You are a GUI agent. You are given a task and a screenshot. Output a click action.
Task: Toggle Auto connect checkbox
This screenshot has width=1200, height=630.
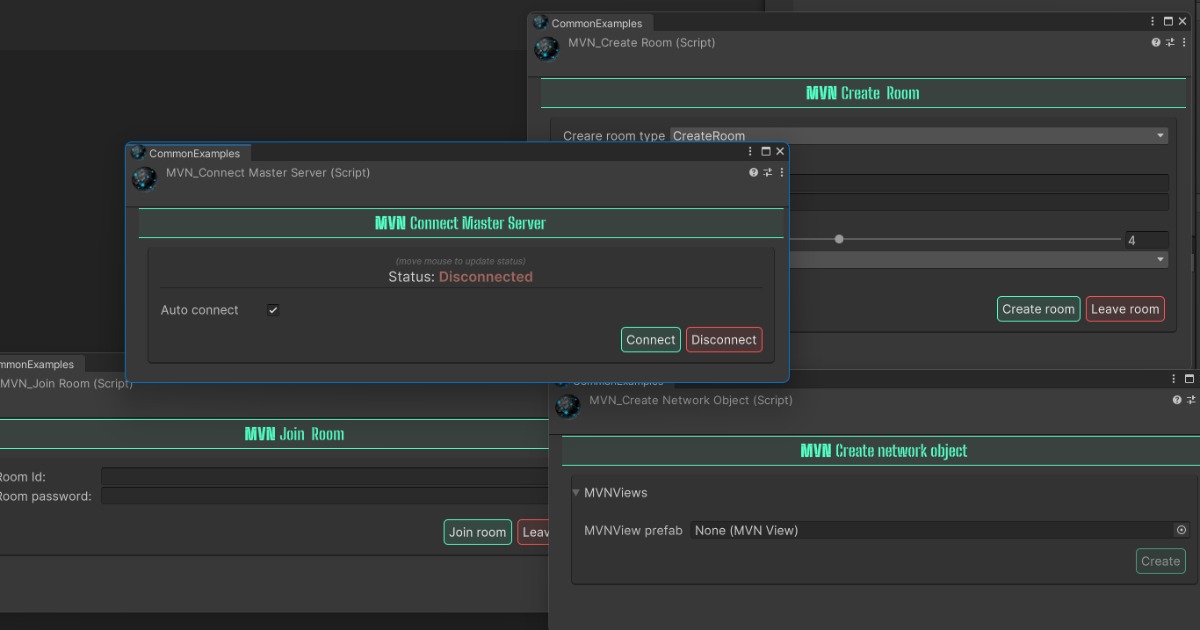pos(273,310)
